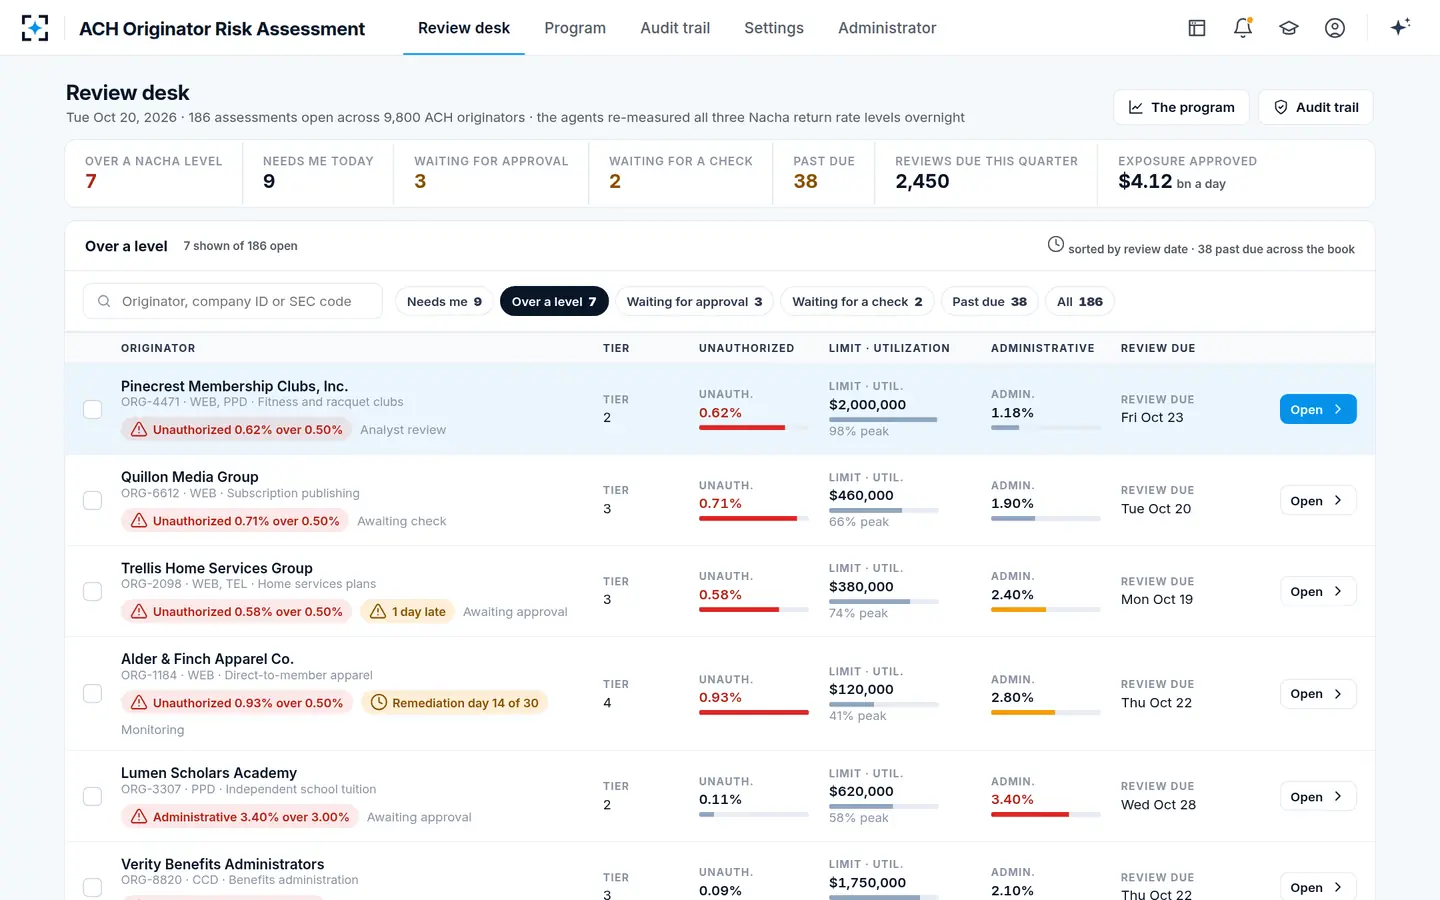Open the Audit trail tab in the top navigation

click(675, 28)
